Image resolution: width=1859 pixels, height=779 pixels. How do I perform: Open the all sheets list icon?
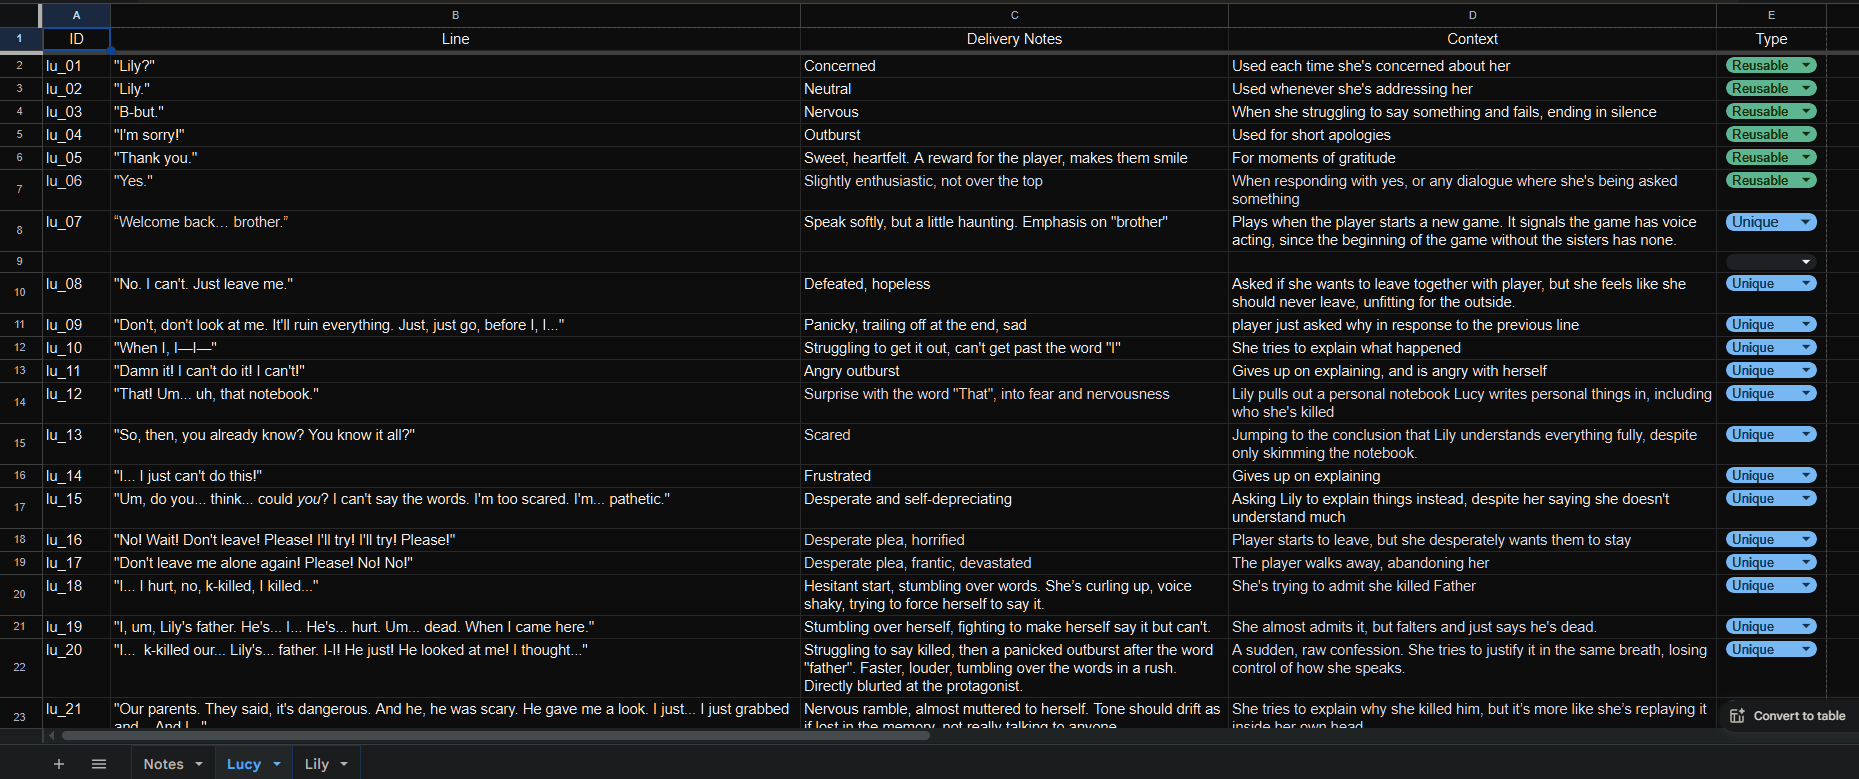[x=99, y=764]
